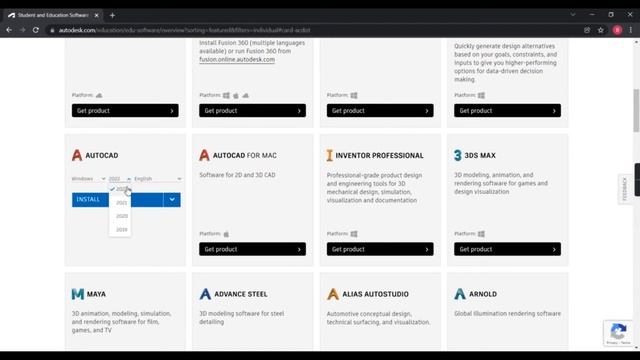Click Apple platform icon under AutoCAD for Mac
Viewport: 640px width, 360px height.
pyautogui.click(x=226, y=234)
